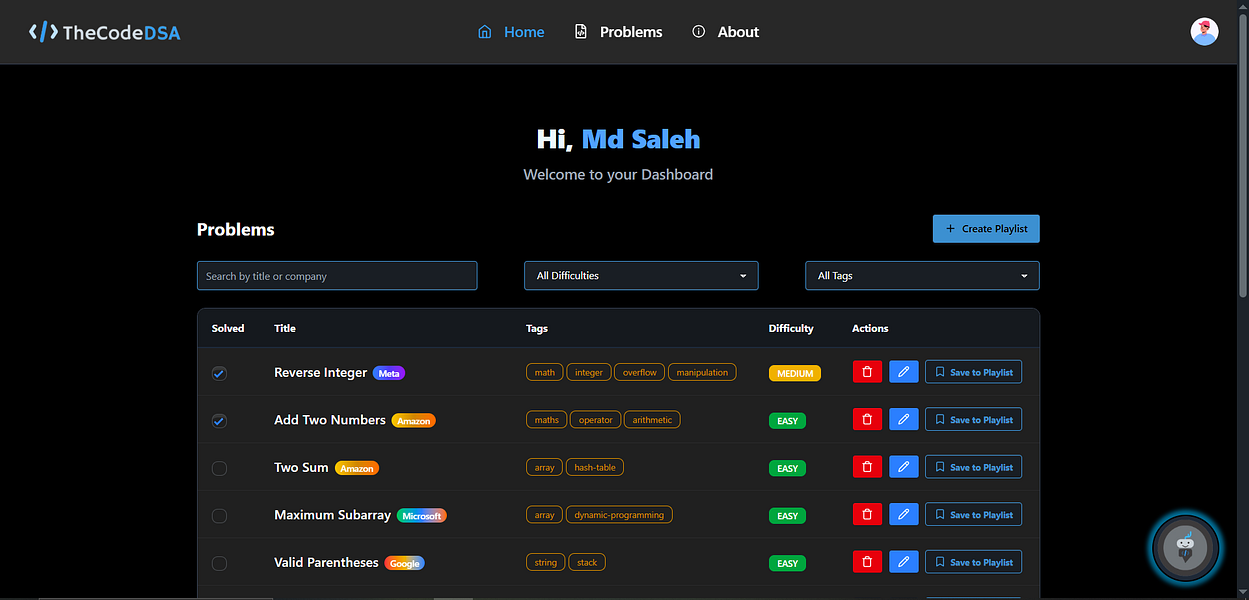Click the Amazon badge beside Two Sum
The height and width of the screenshot is (600, 1249).
357,468
